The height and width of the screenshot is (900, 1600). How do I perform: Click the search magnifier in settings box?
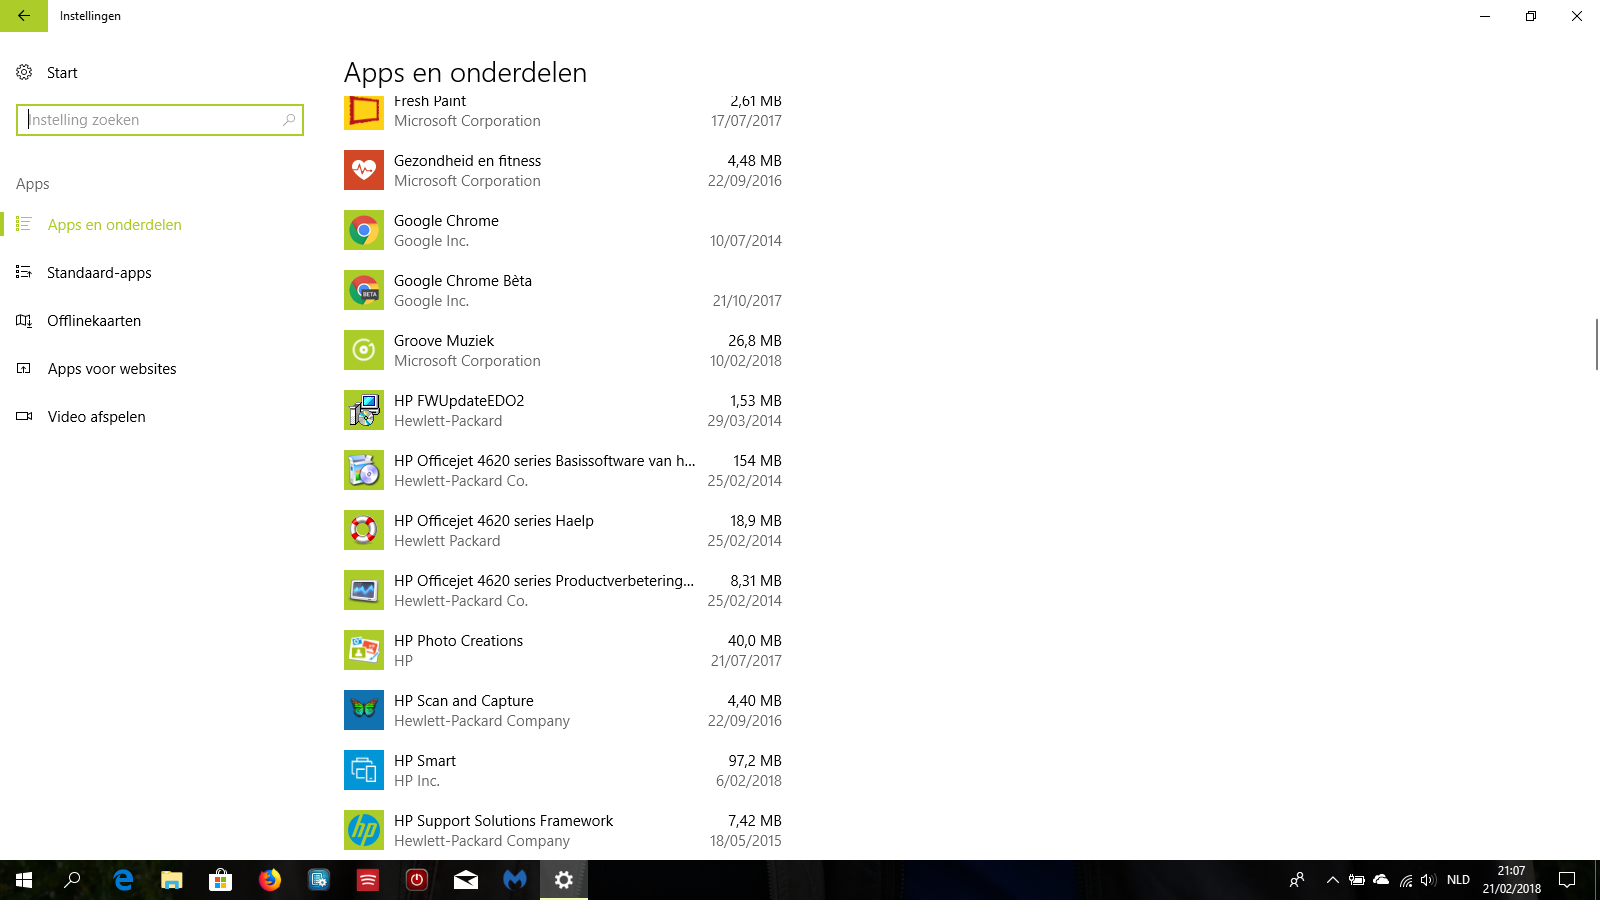(289, 120)
